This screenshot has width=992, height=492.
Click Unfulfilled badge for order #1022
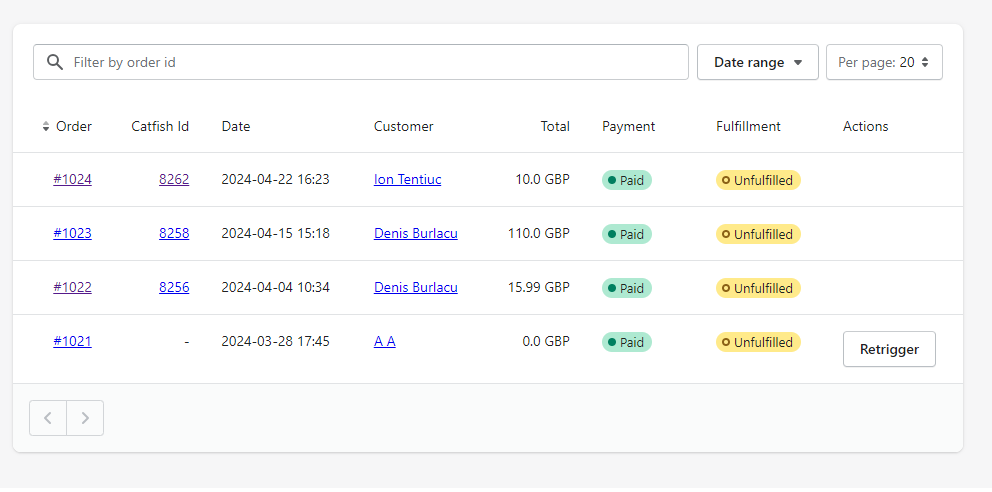pos(759,288)
